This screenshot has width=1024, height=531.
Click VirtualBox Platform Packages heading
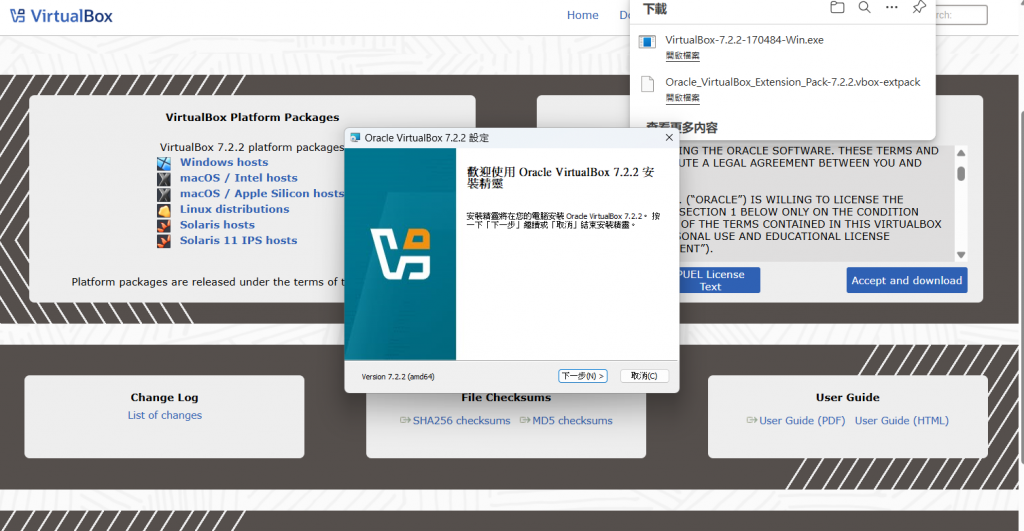point(252,118)
